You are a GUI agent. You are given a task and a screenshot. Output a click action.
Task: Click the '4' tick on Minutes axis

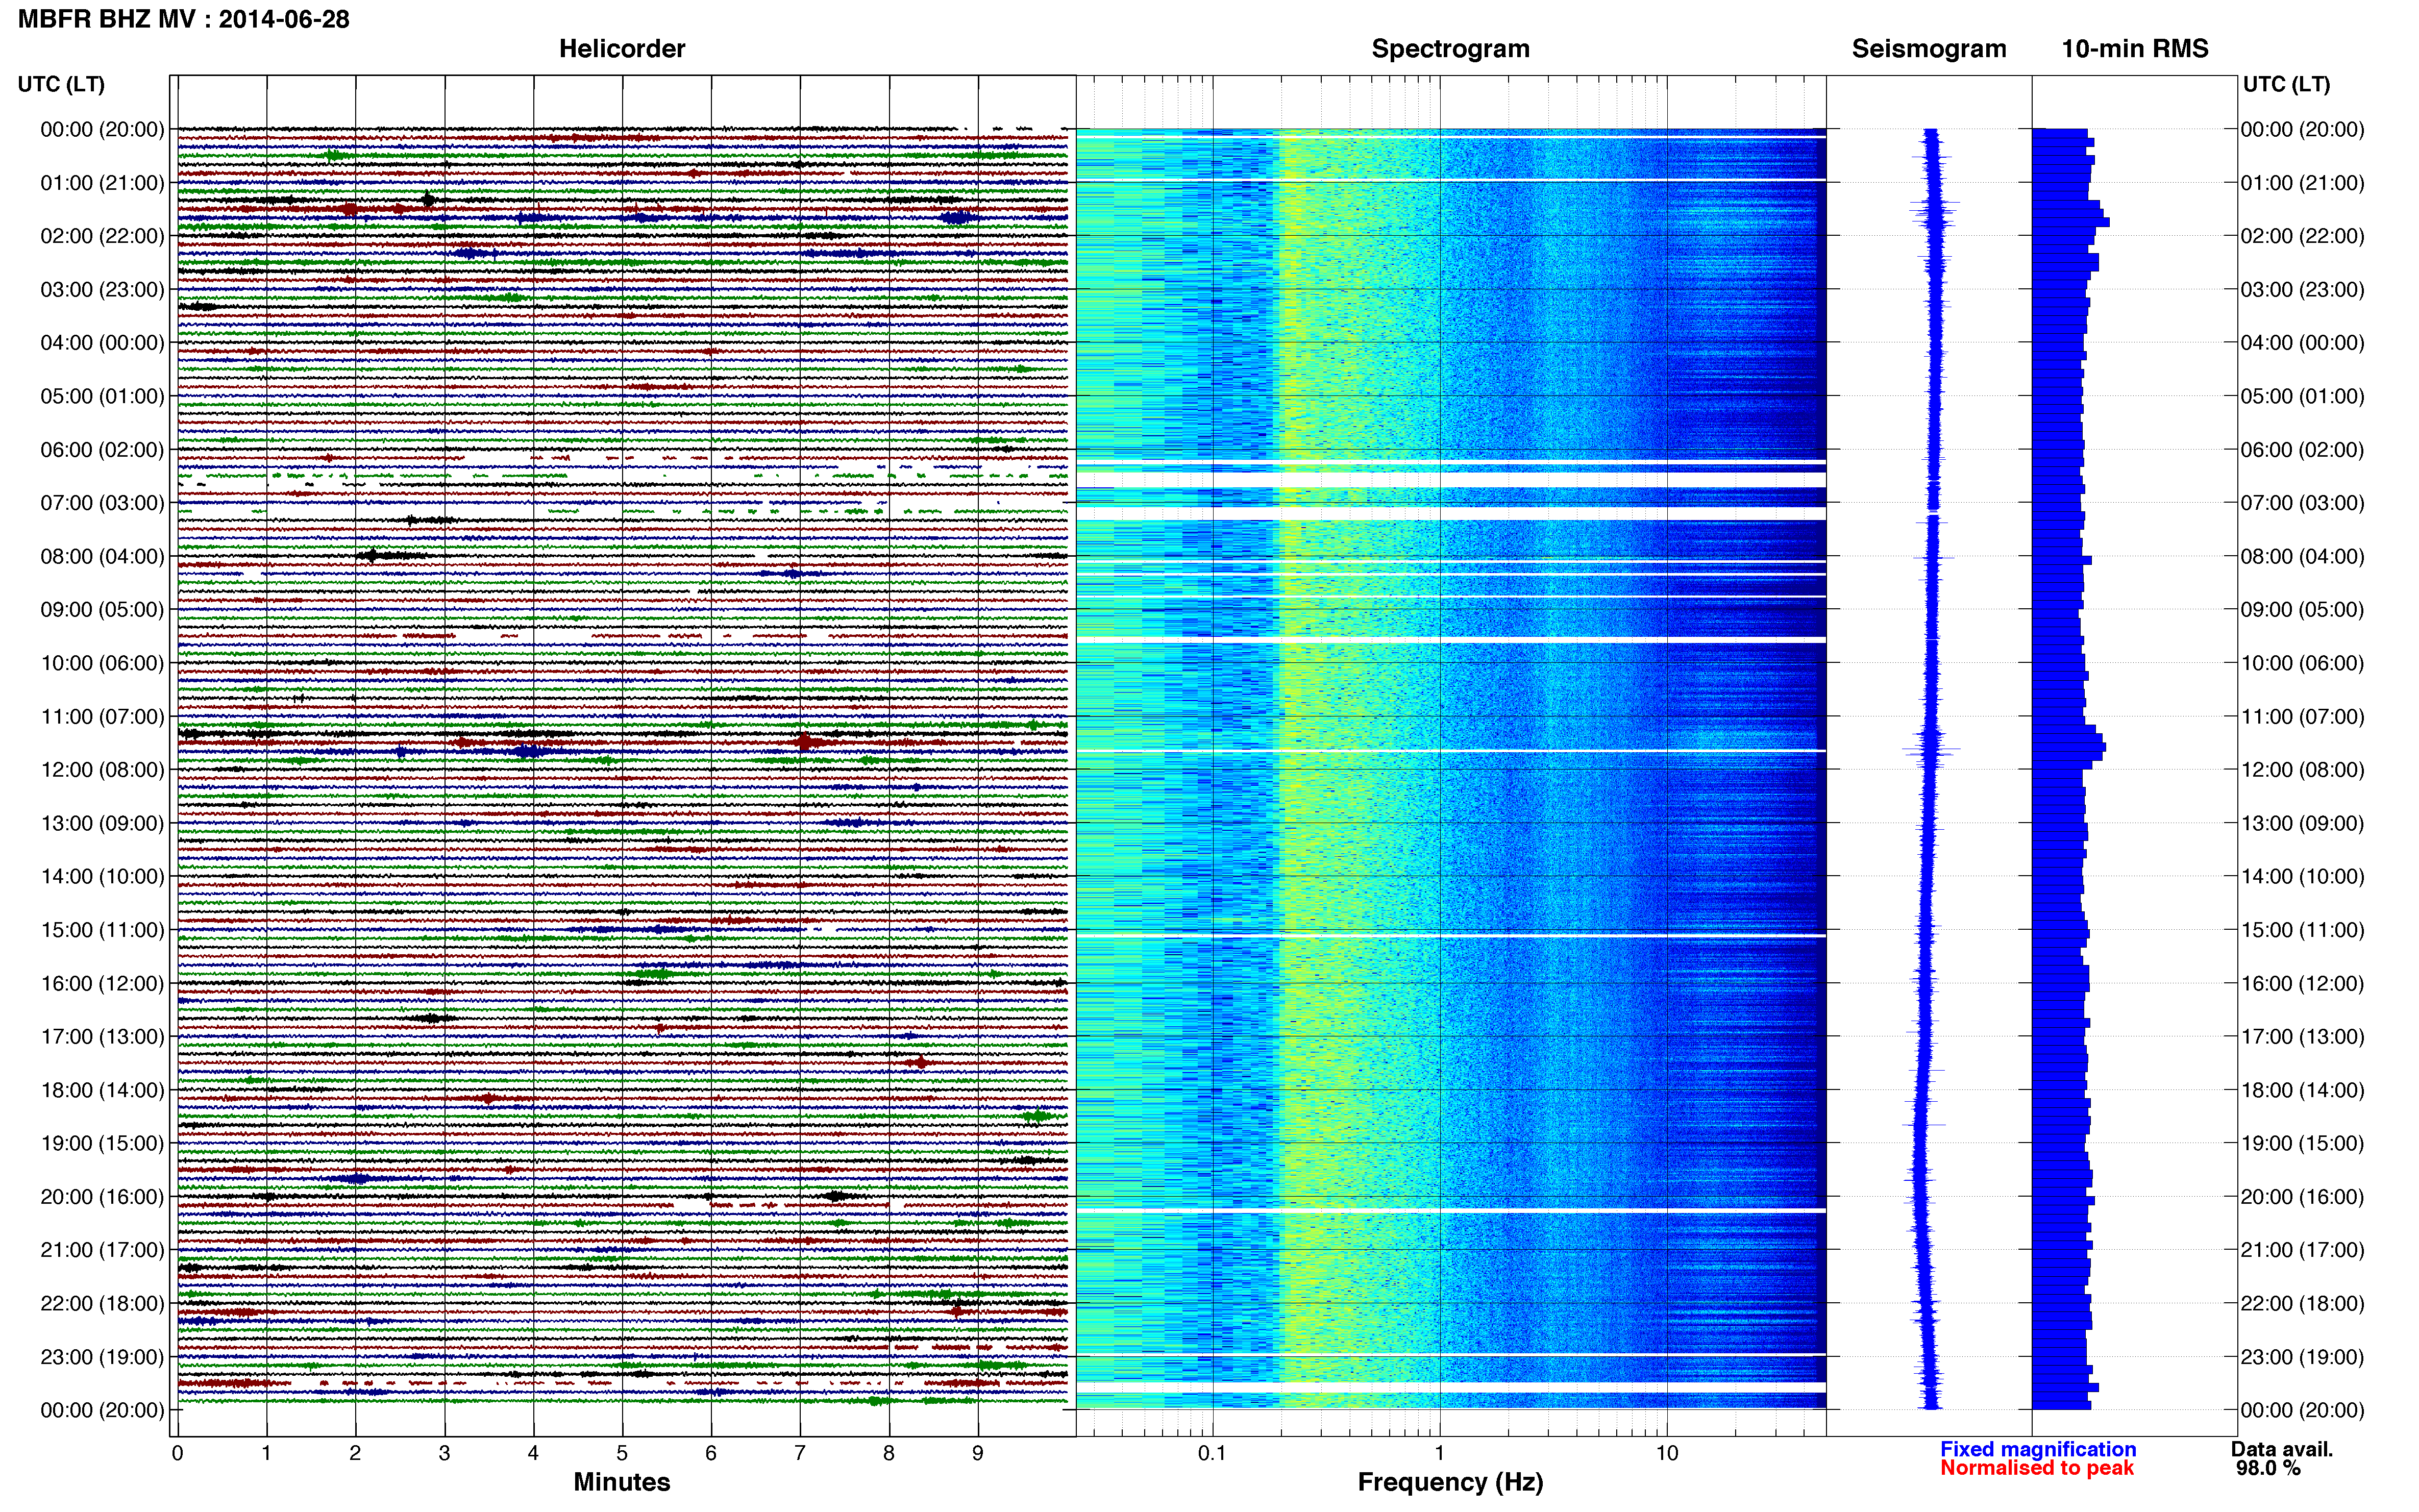[x=533, y=1453]
